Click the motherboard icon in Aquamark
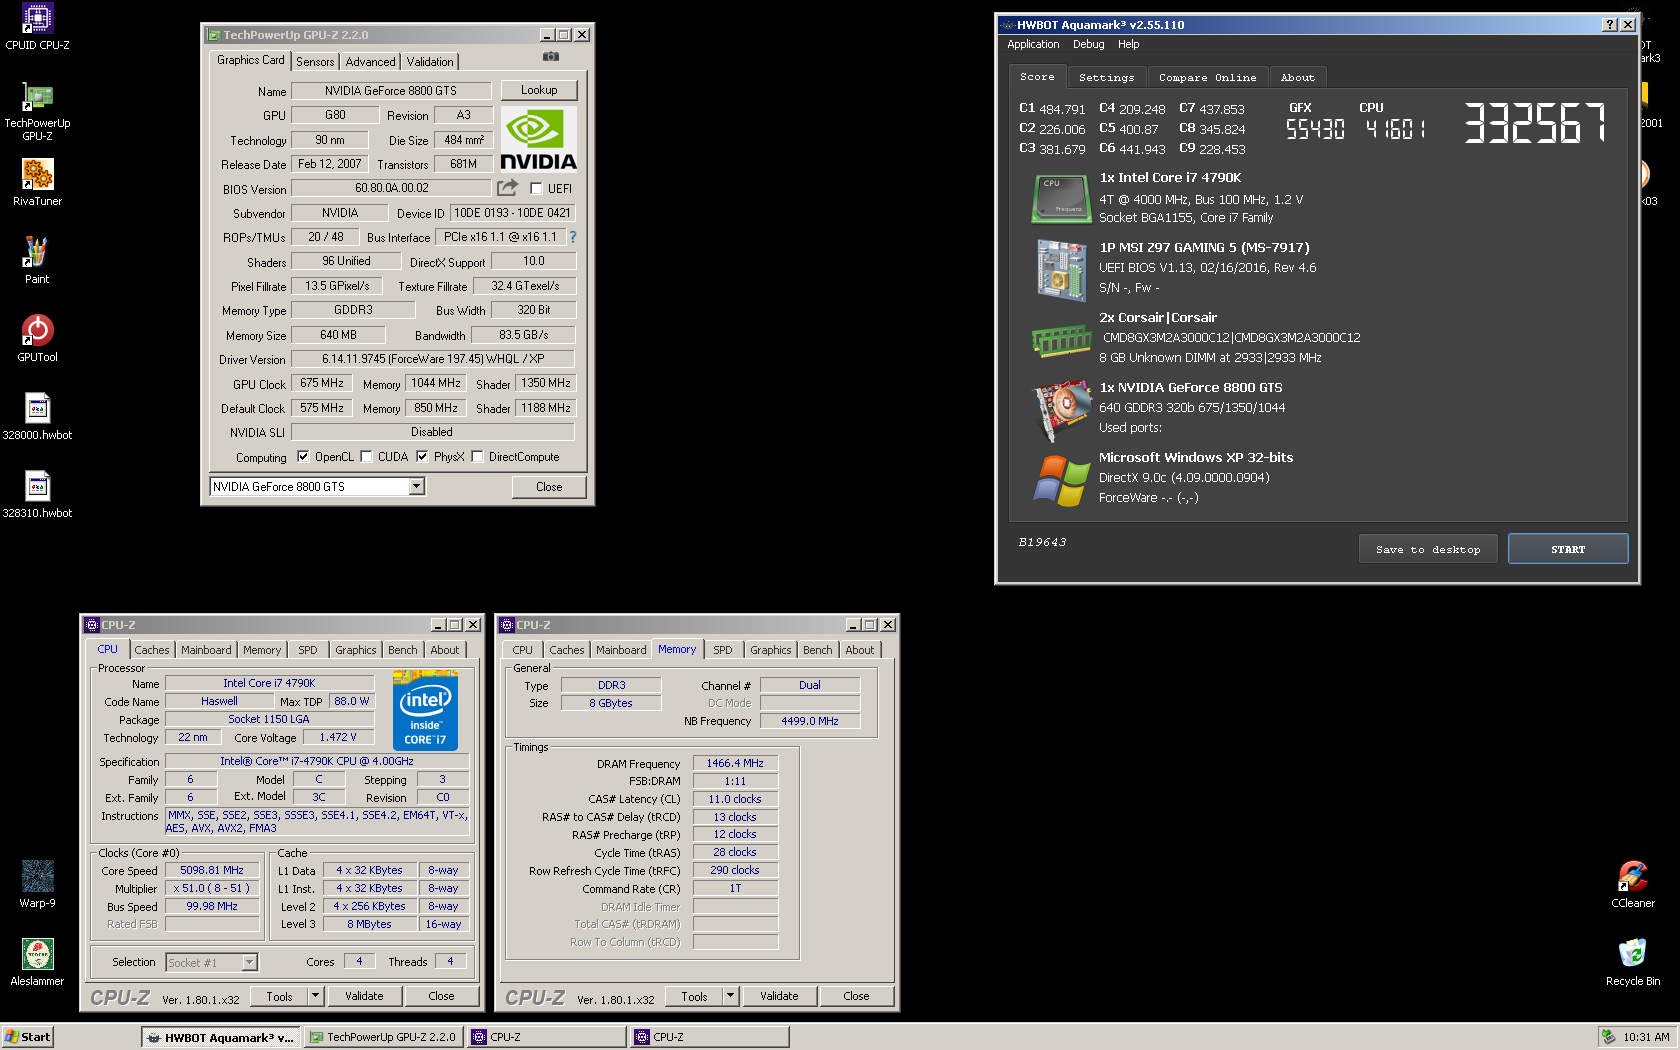 click(x=1061, y=270)
